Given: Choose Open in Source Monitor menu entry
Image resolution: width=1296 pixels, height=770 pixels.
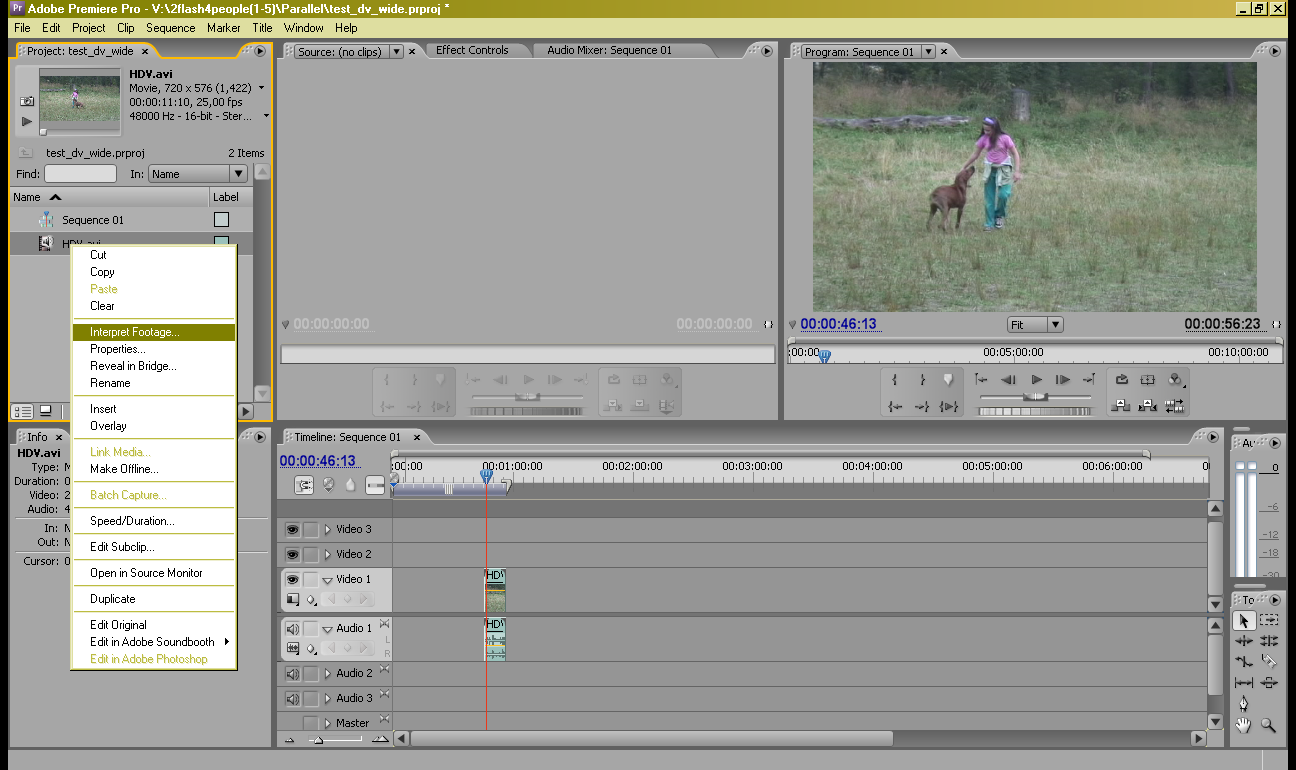Looking at the screenshot, I should [154, 573].
